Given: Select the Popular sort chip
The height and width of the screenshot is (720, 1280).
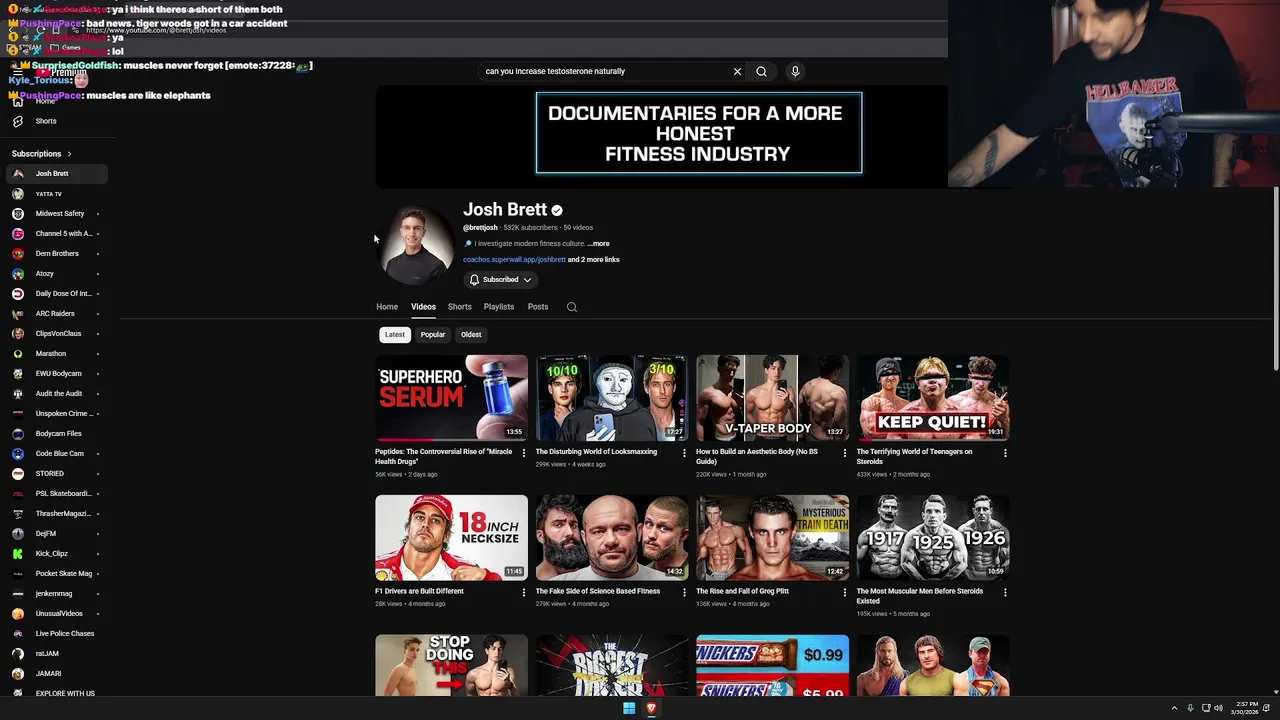Looking at the screenshot, I should click(433, 335).
